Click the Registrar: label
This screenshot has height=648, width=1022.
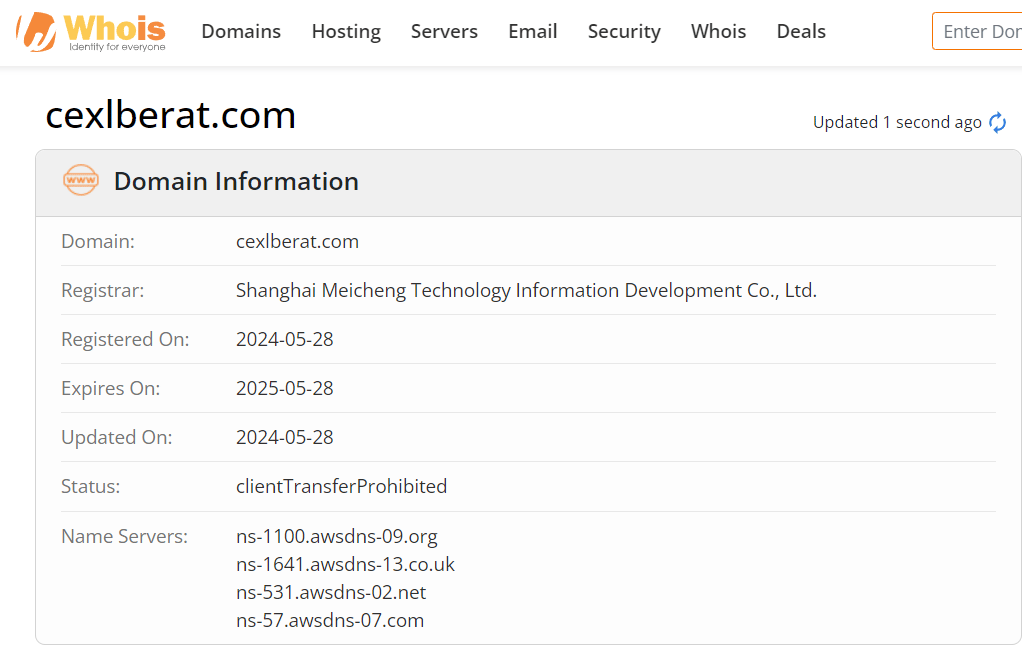pos(102,290)
